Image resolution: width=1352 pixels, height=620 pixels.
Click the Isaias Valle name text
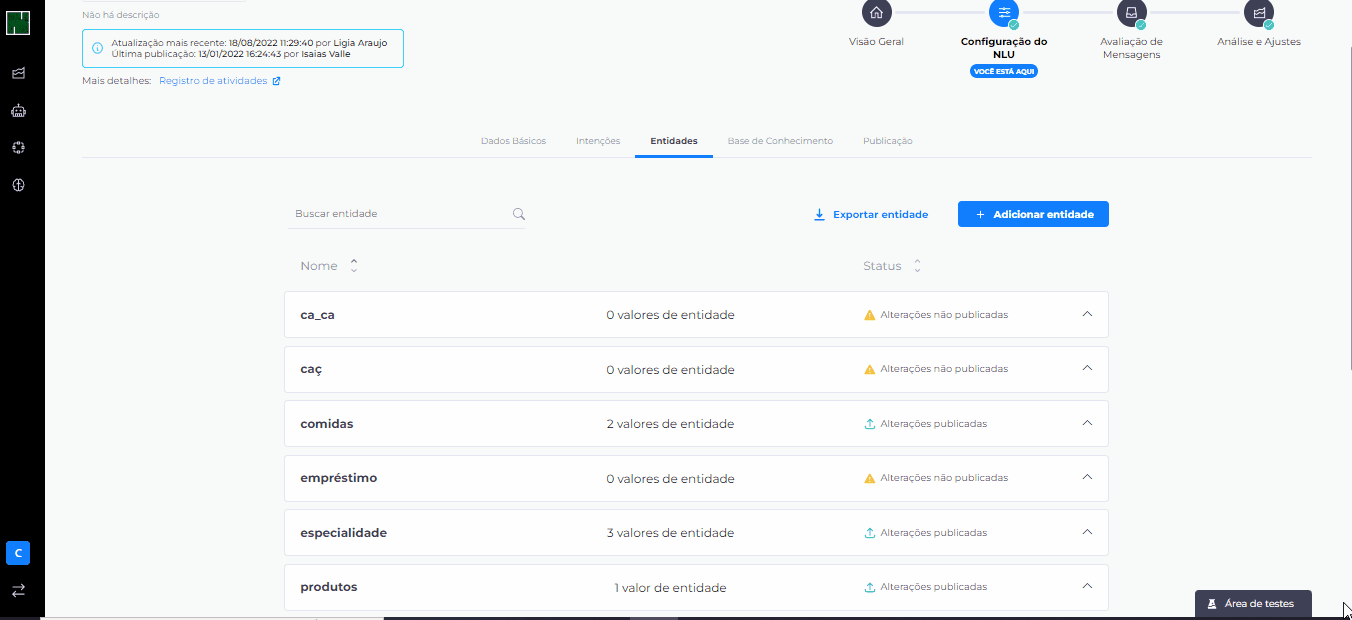click(x=326, y=54)
